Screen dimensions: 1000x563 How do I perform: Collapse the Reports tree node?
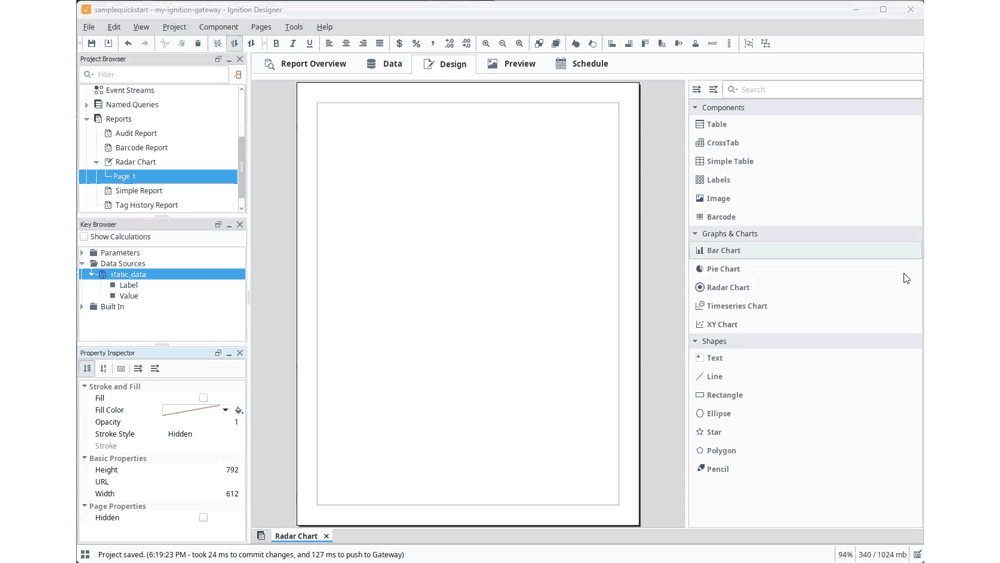click(x=87, y=119)
